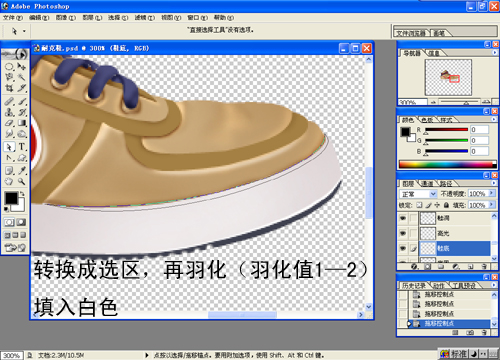Delete layer with trash icon in layers panel

coord(484,267)
